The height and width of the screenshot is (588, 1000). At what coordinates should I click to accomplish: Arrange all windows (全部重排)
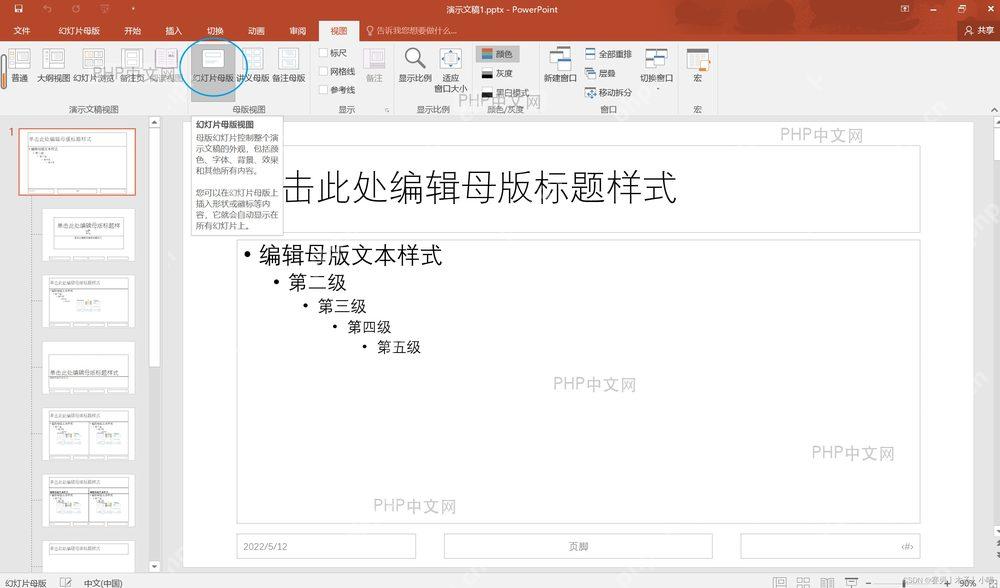pos(608,54)
